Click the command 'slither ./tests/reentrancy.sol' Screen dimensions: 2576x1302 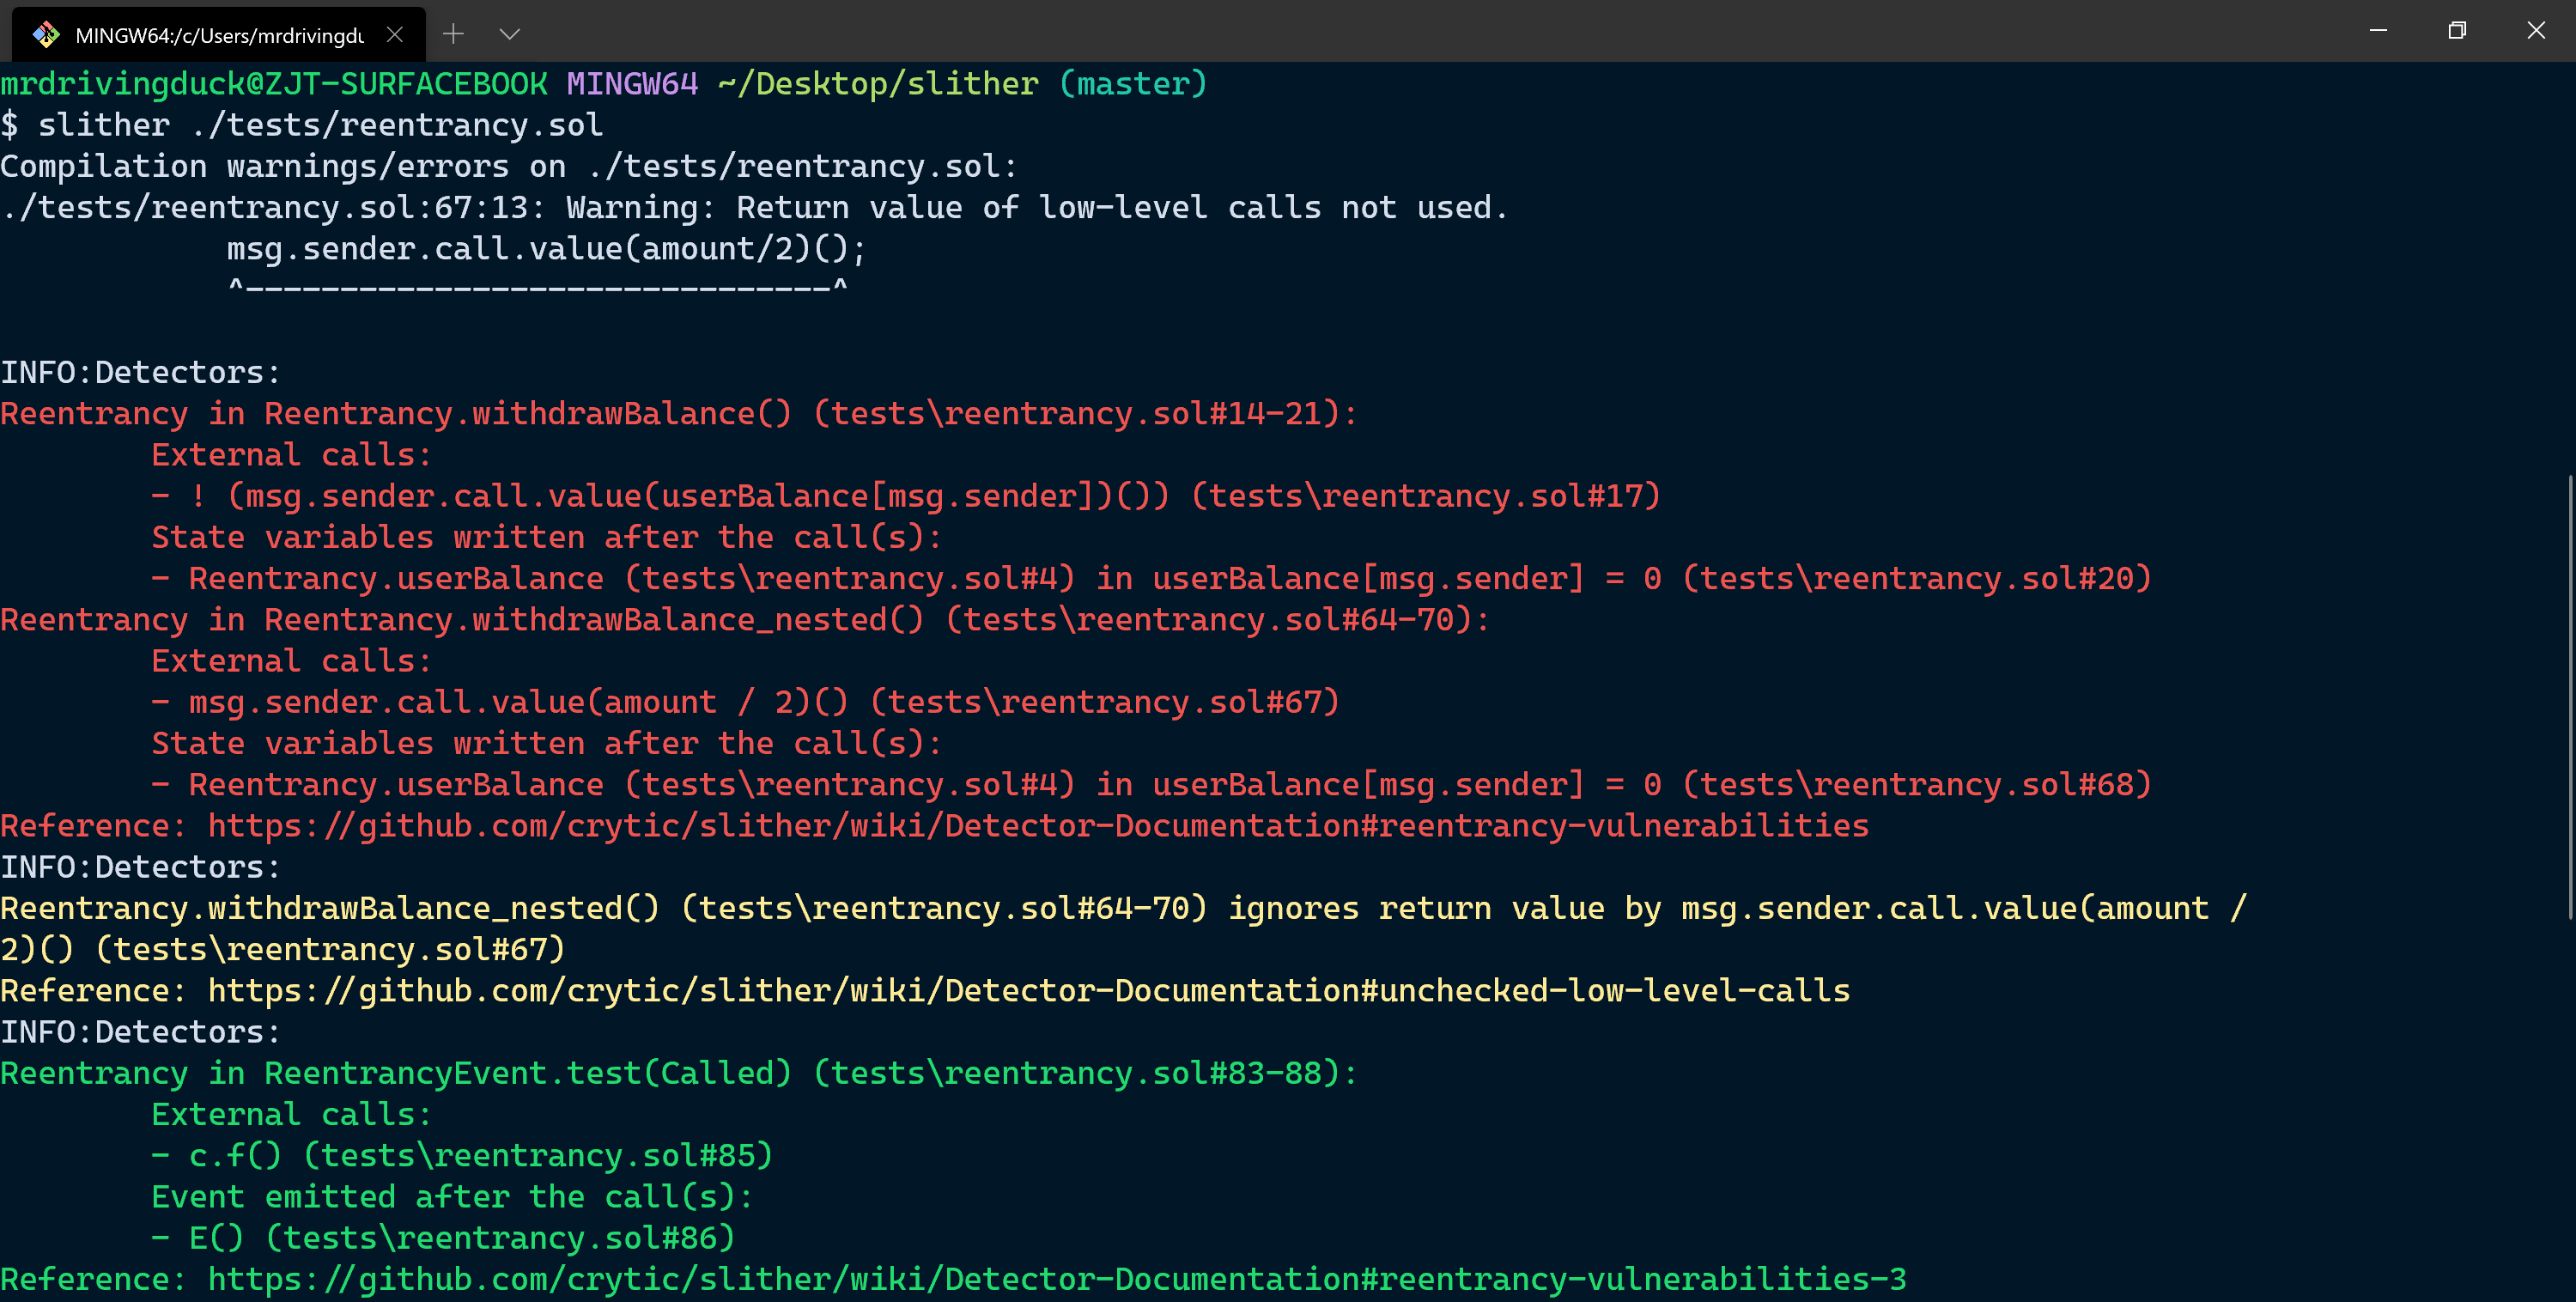click(x=320, y=125)
